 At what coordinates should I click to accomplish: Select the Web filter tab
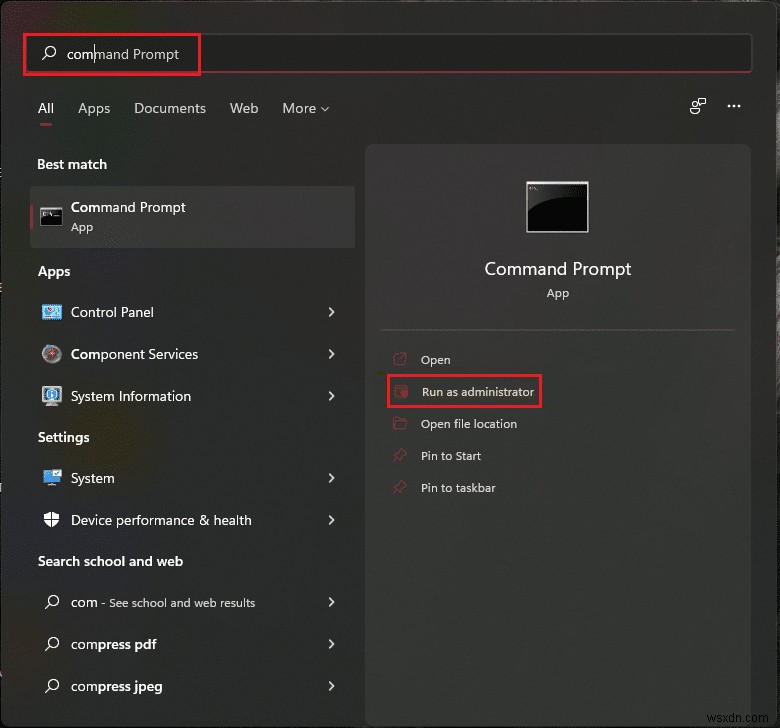point(244,108)
